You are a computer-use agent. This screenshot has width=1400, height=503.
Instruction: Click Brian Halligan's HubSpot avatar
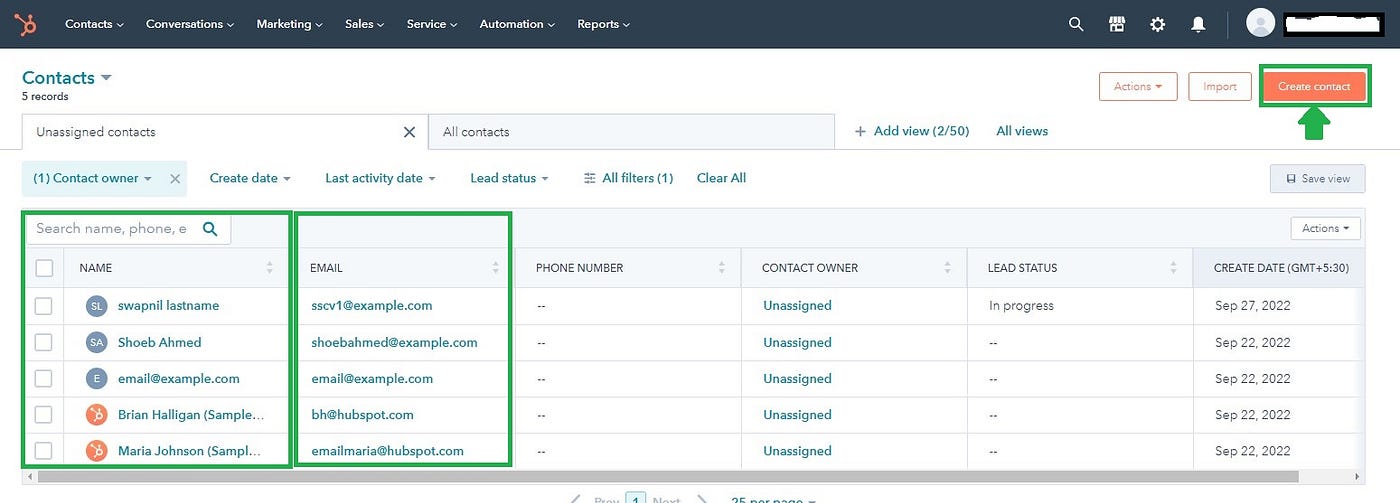click(x=97, y=415)
